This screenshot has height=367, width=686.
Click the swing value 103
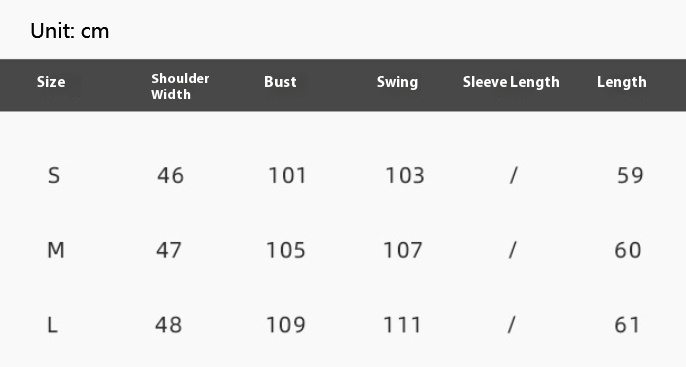point(405,175)
